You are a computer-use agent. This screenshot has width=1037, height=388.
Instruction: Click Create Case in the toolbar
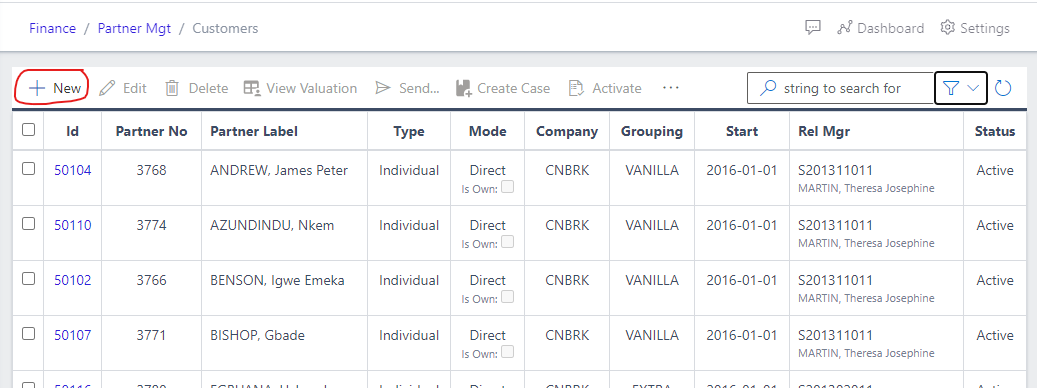click(x=503, y=89)
